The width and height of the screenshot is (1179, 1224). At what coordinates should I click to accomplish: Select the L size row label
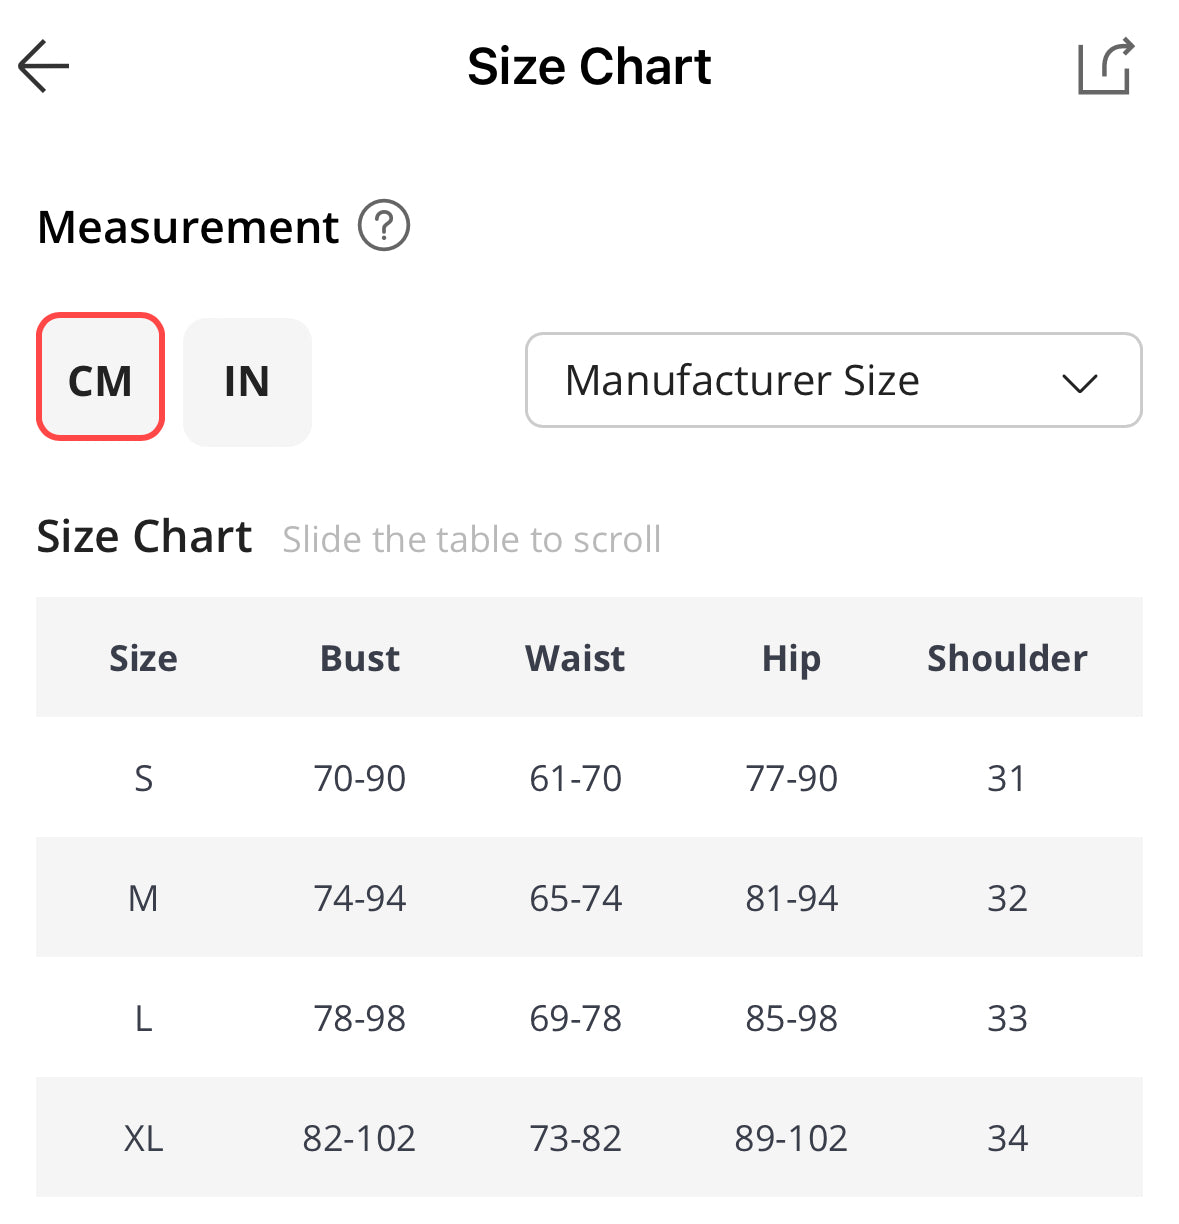point(143,1018)
